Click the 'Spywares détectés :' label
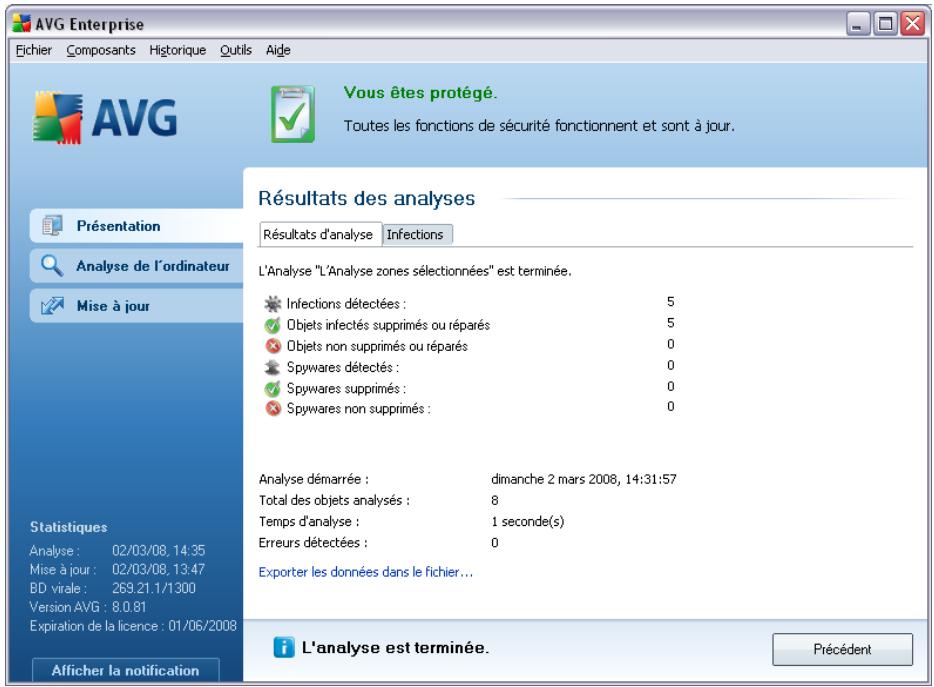Image resolution: width=934 pixels, height=687 pixels. pyautogui.click(x=343, y=367)
